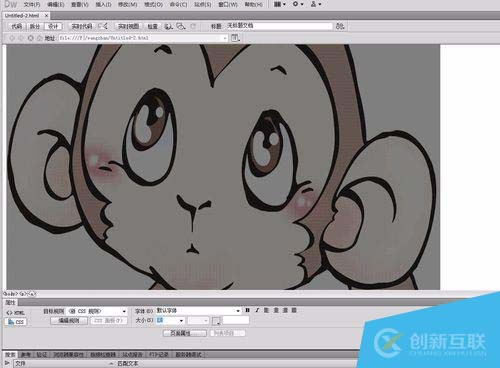Click the forward arrow in the address bar
The image size is (500, 368).
coord(21,38)
